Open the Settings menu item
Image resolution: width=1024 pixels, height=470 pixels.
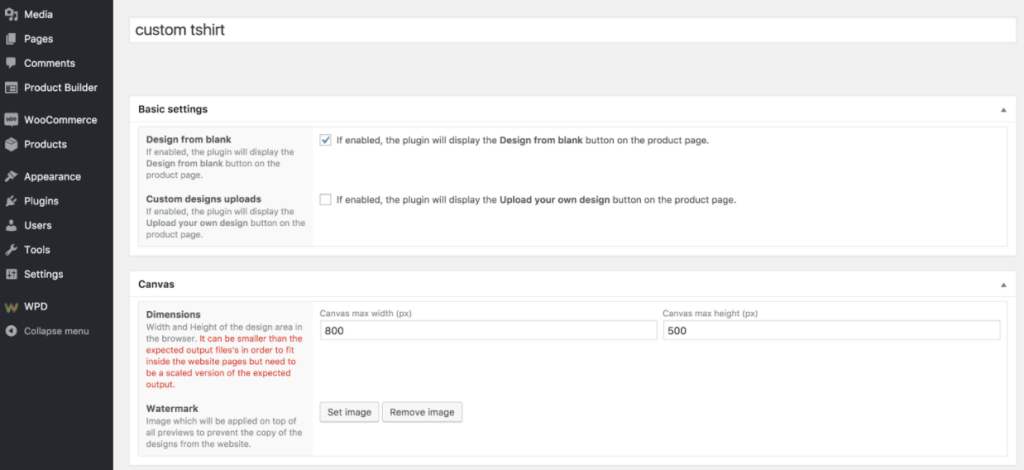coord(43,274)
